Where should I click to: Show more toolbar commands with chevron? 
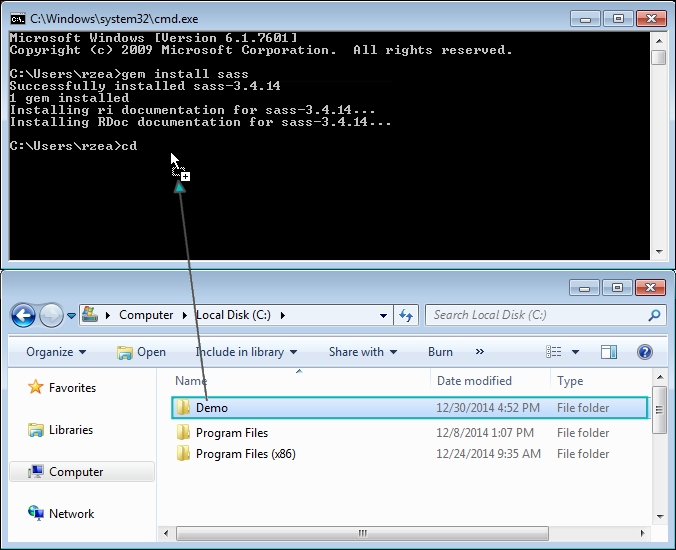point(480,352)
